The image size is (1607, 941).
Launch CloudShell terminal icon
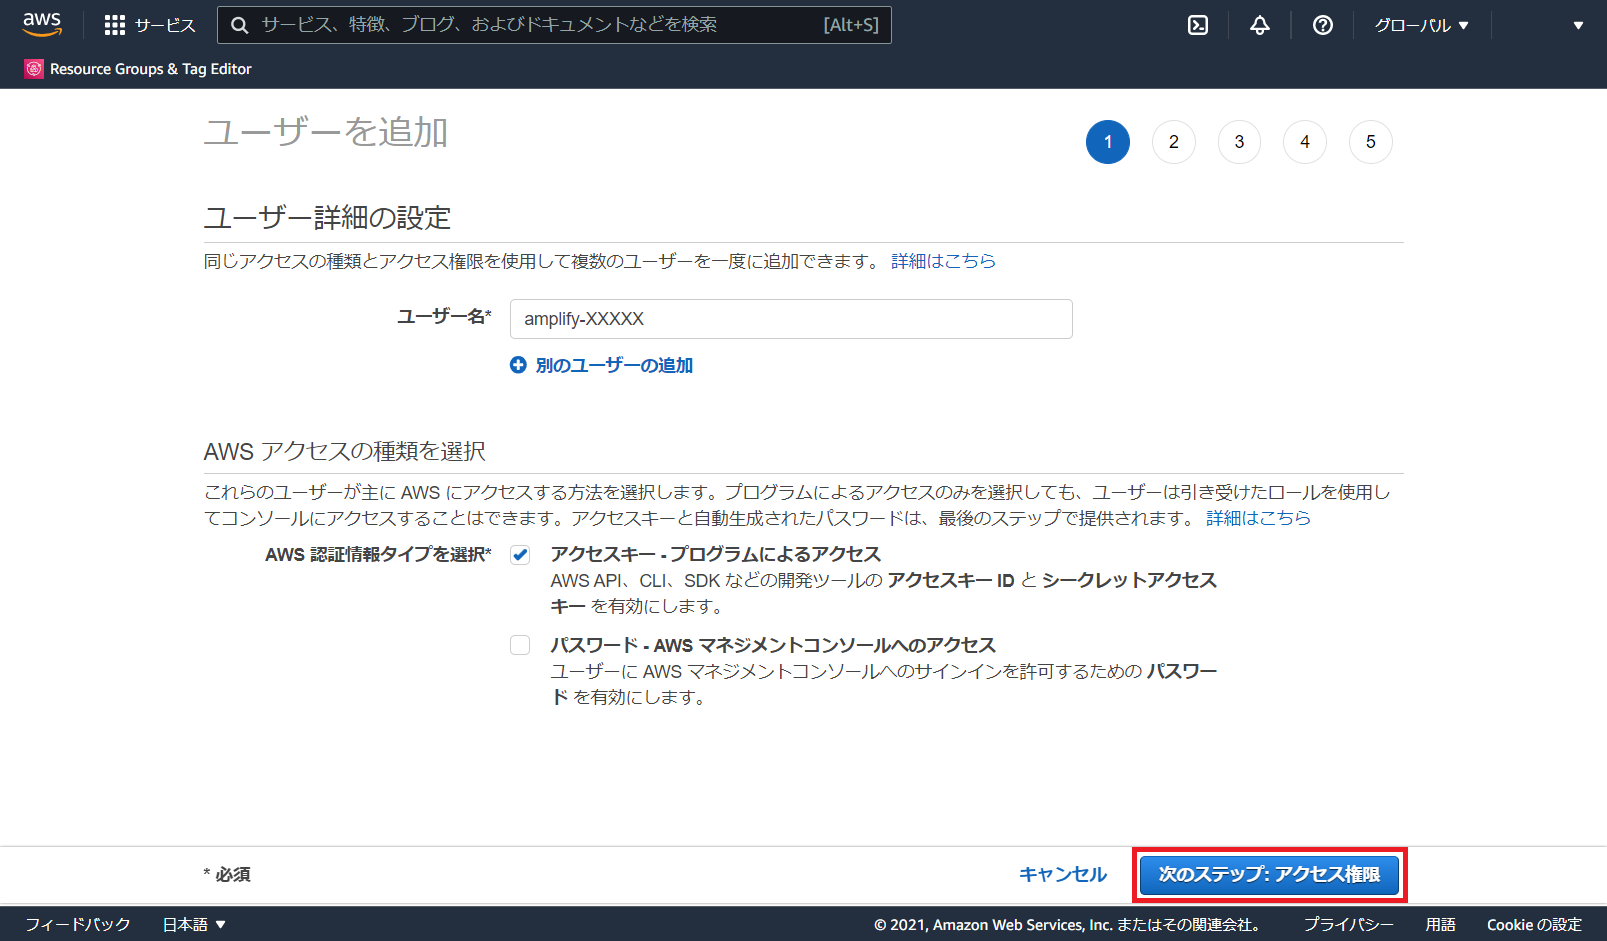tap(1197, 25)
